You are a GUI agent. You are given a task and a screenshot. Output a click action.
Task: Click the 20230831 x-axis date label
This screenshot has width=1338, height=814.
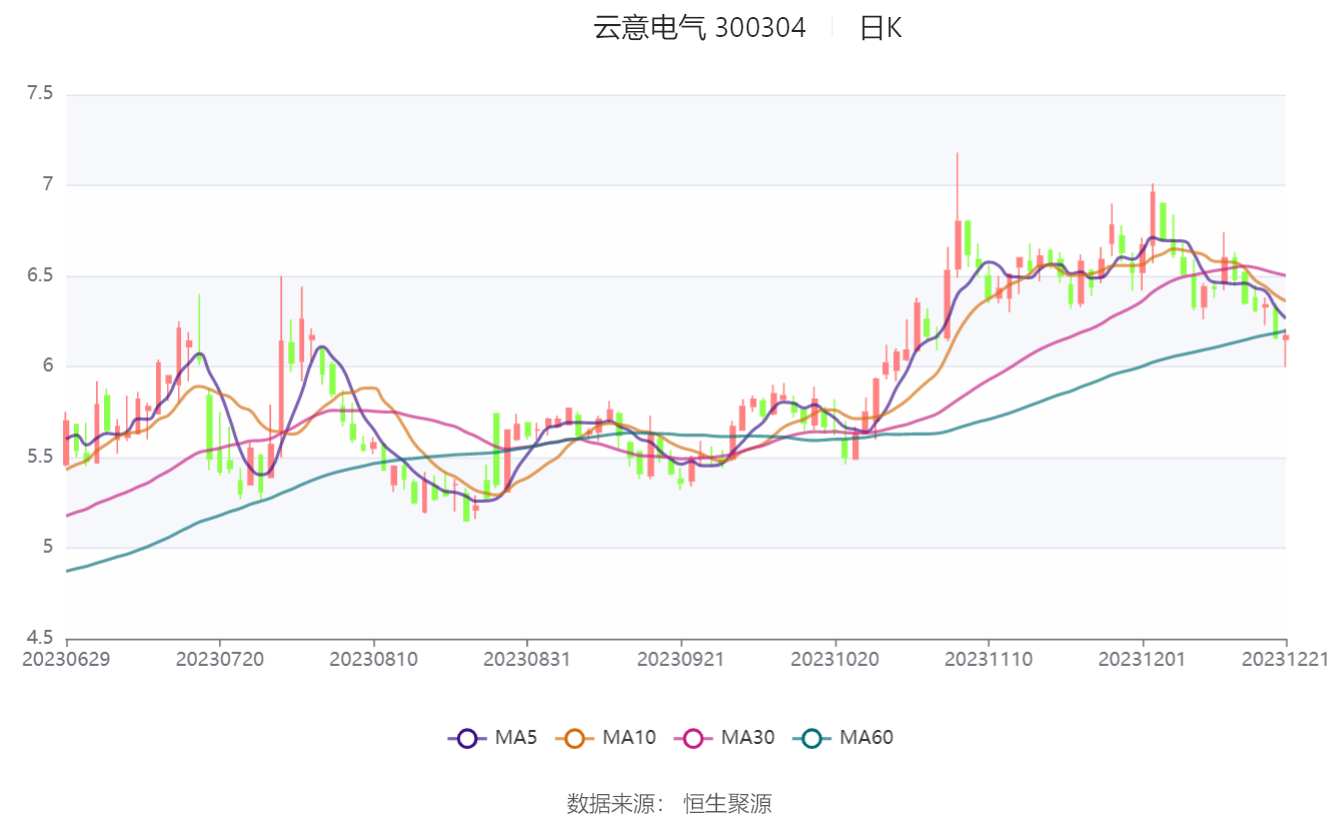[527, 661]
